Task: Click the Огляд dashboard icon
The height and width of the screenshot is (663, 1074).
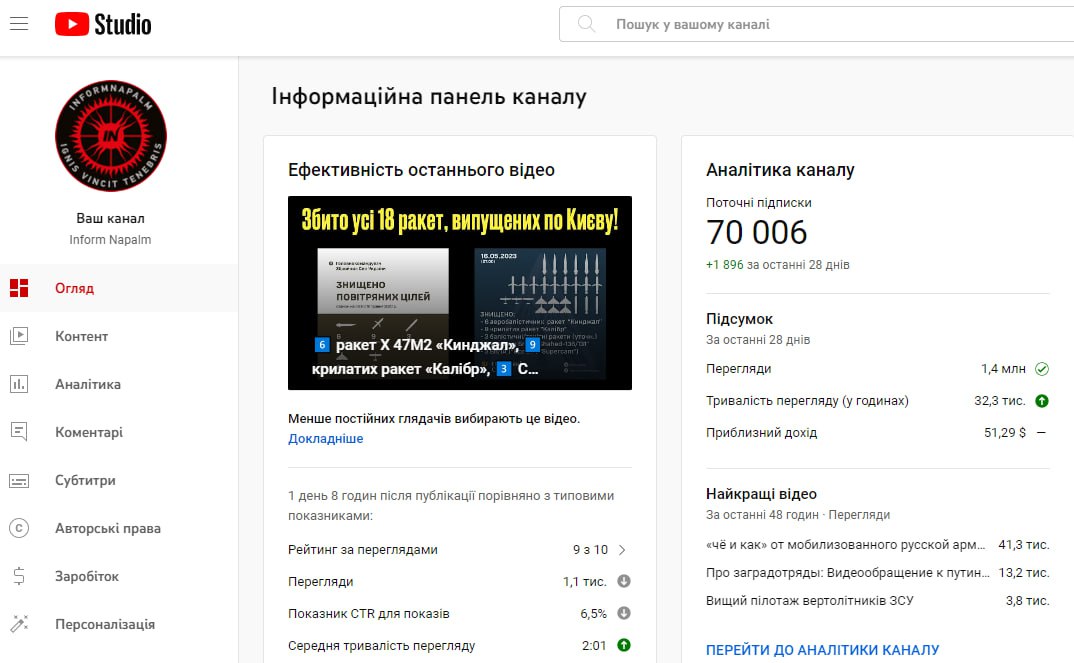Action: coord(19,288)
